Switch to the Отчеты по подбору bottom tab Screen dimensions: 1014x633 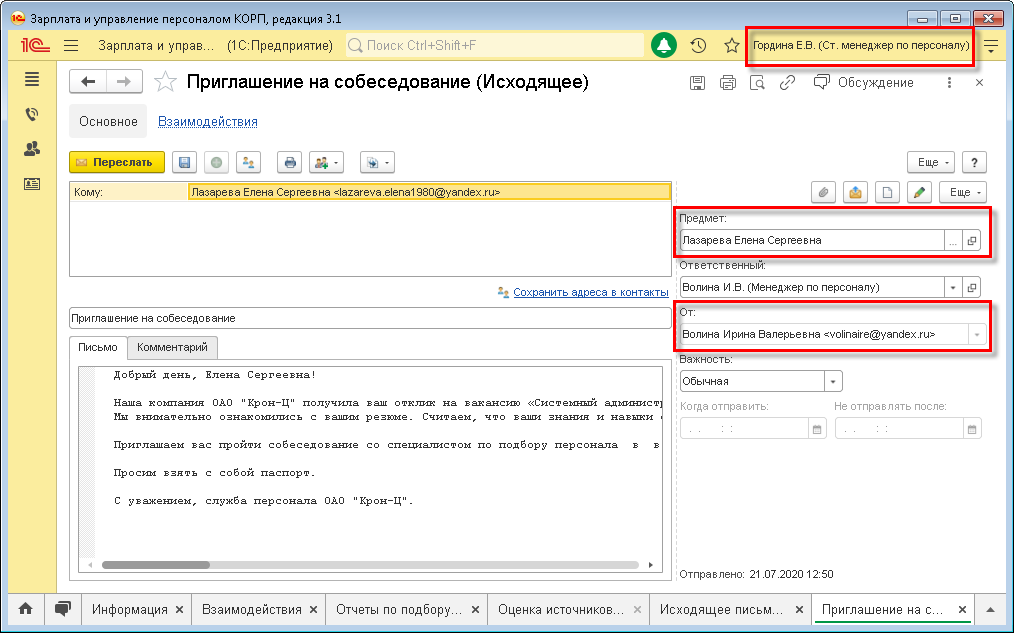pos(399,608)
